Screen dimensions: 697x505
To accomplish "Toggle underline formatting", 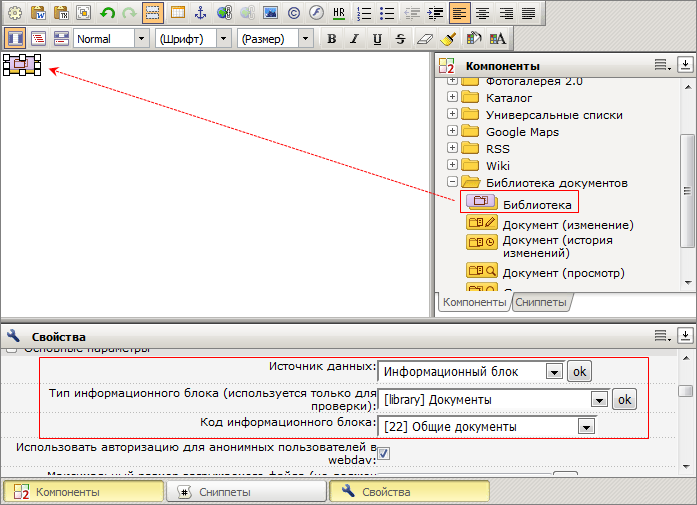I will 377,39.
